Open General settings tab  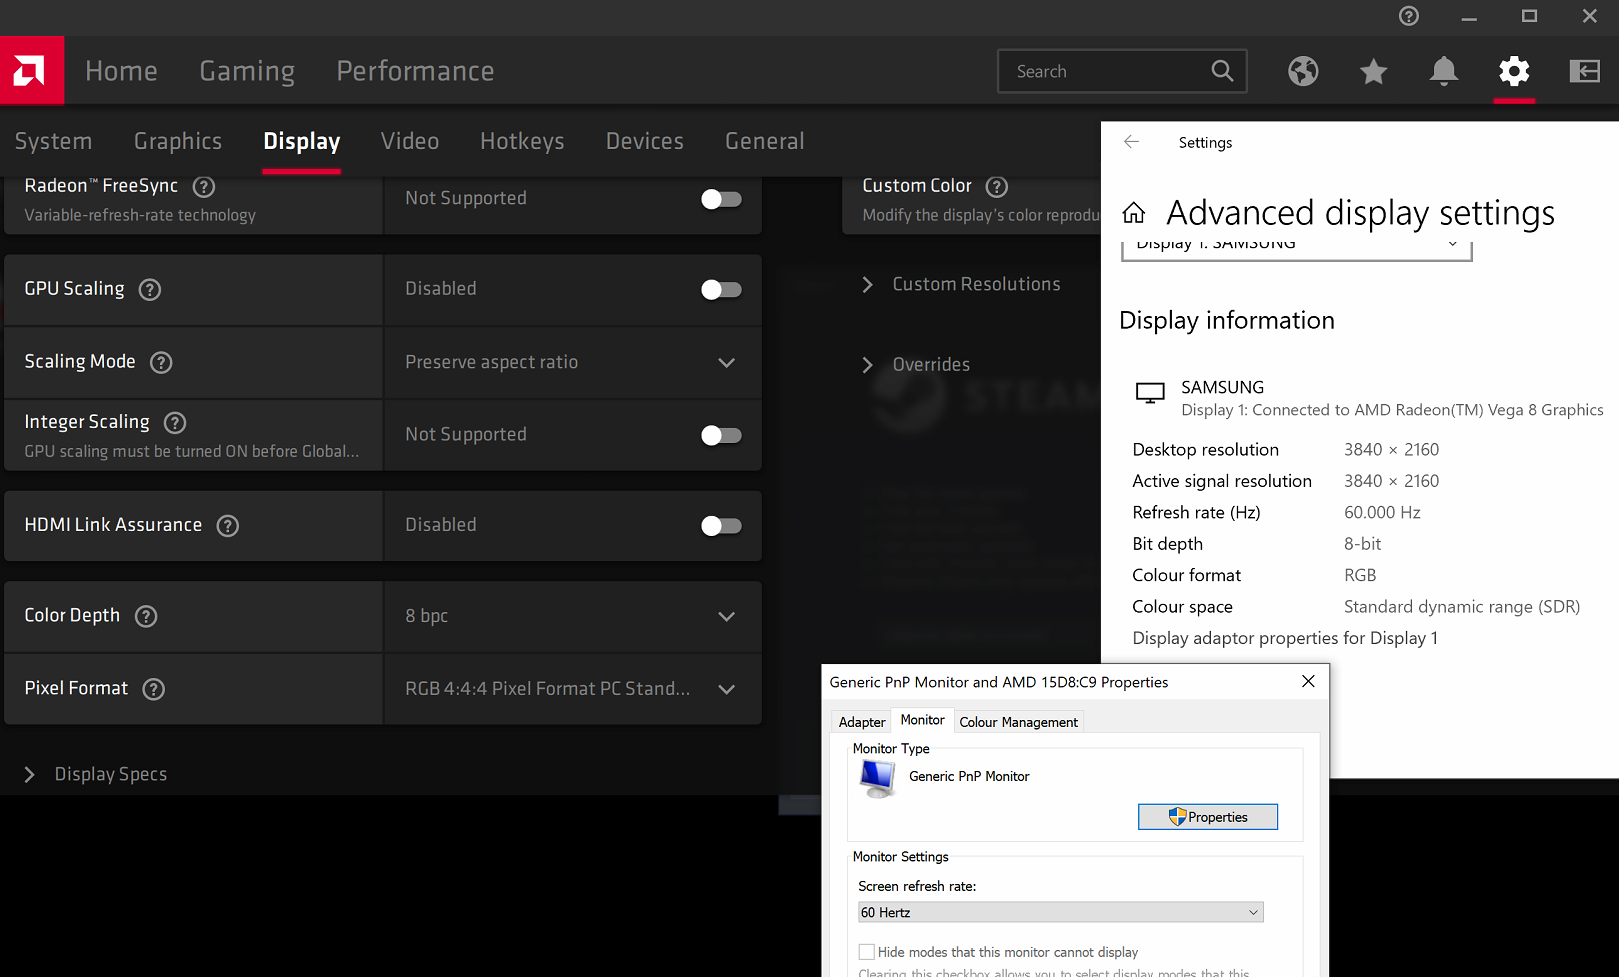click(765, 141)
